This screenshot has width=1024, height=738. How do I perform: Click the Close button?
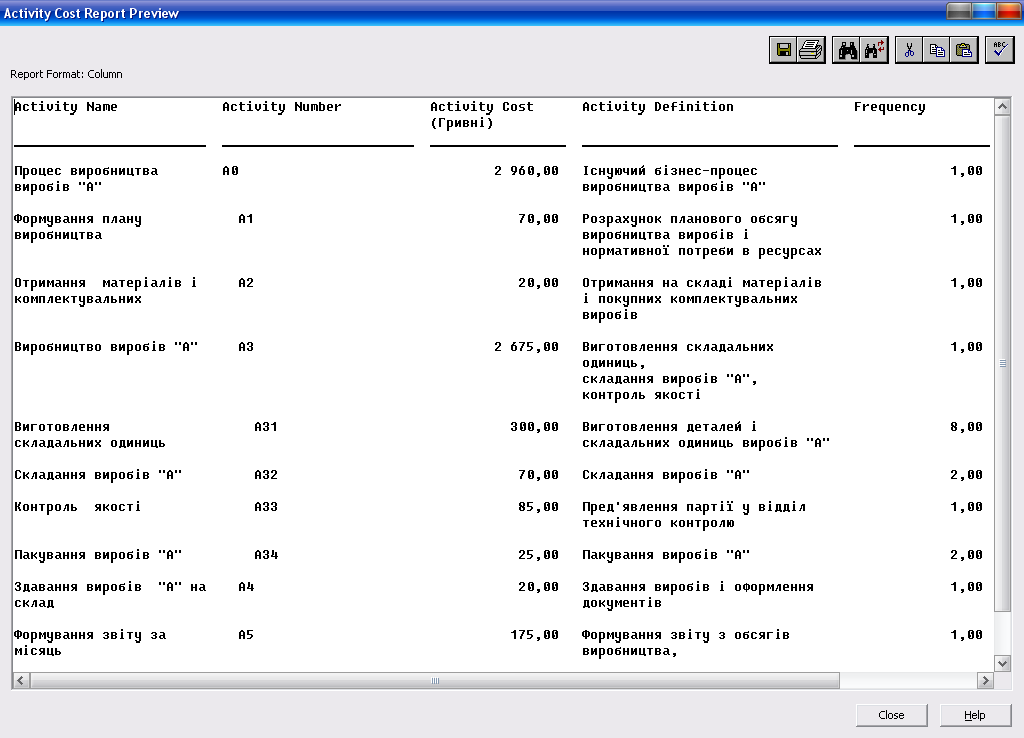pyautogui.click(x=891, y=715)
